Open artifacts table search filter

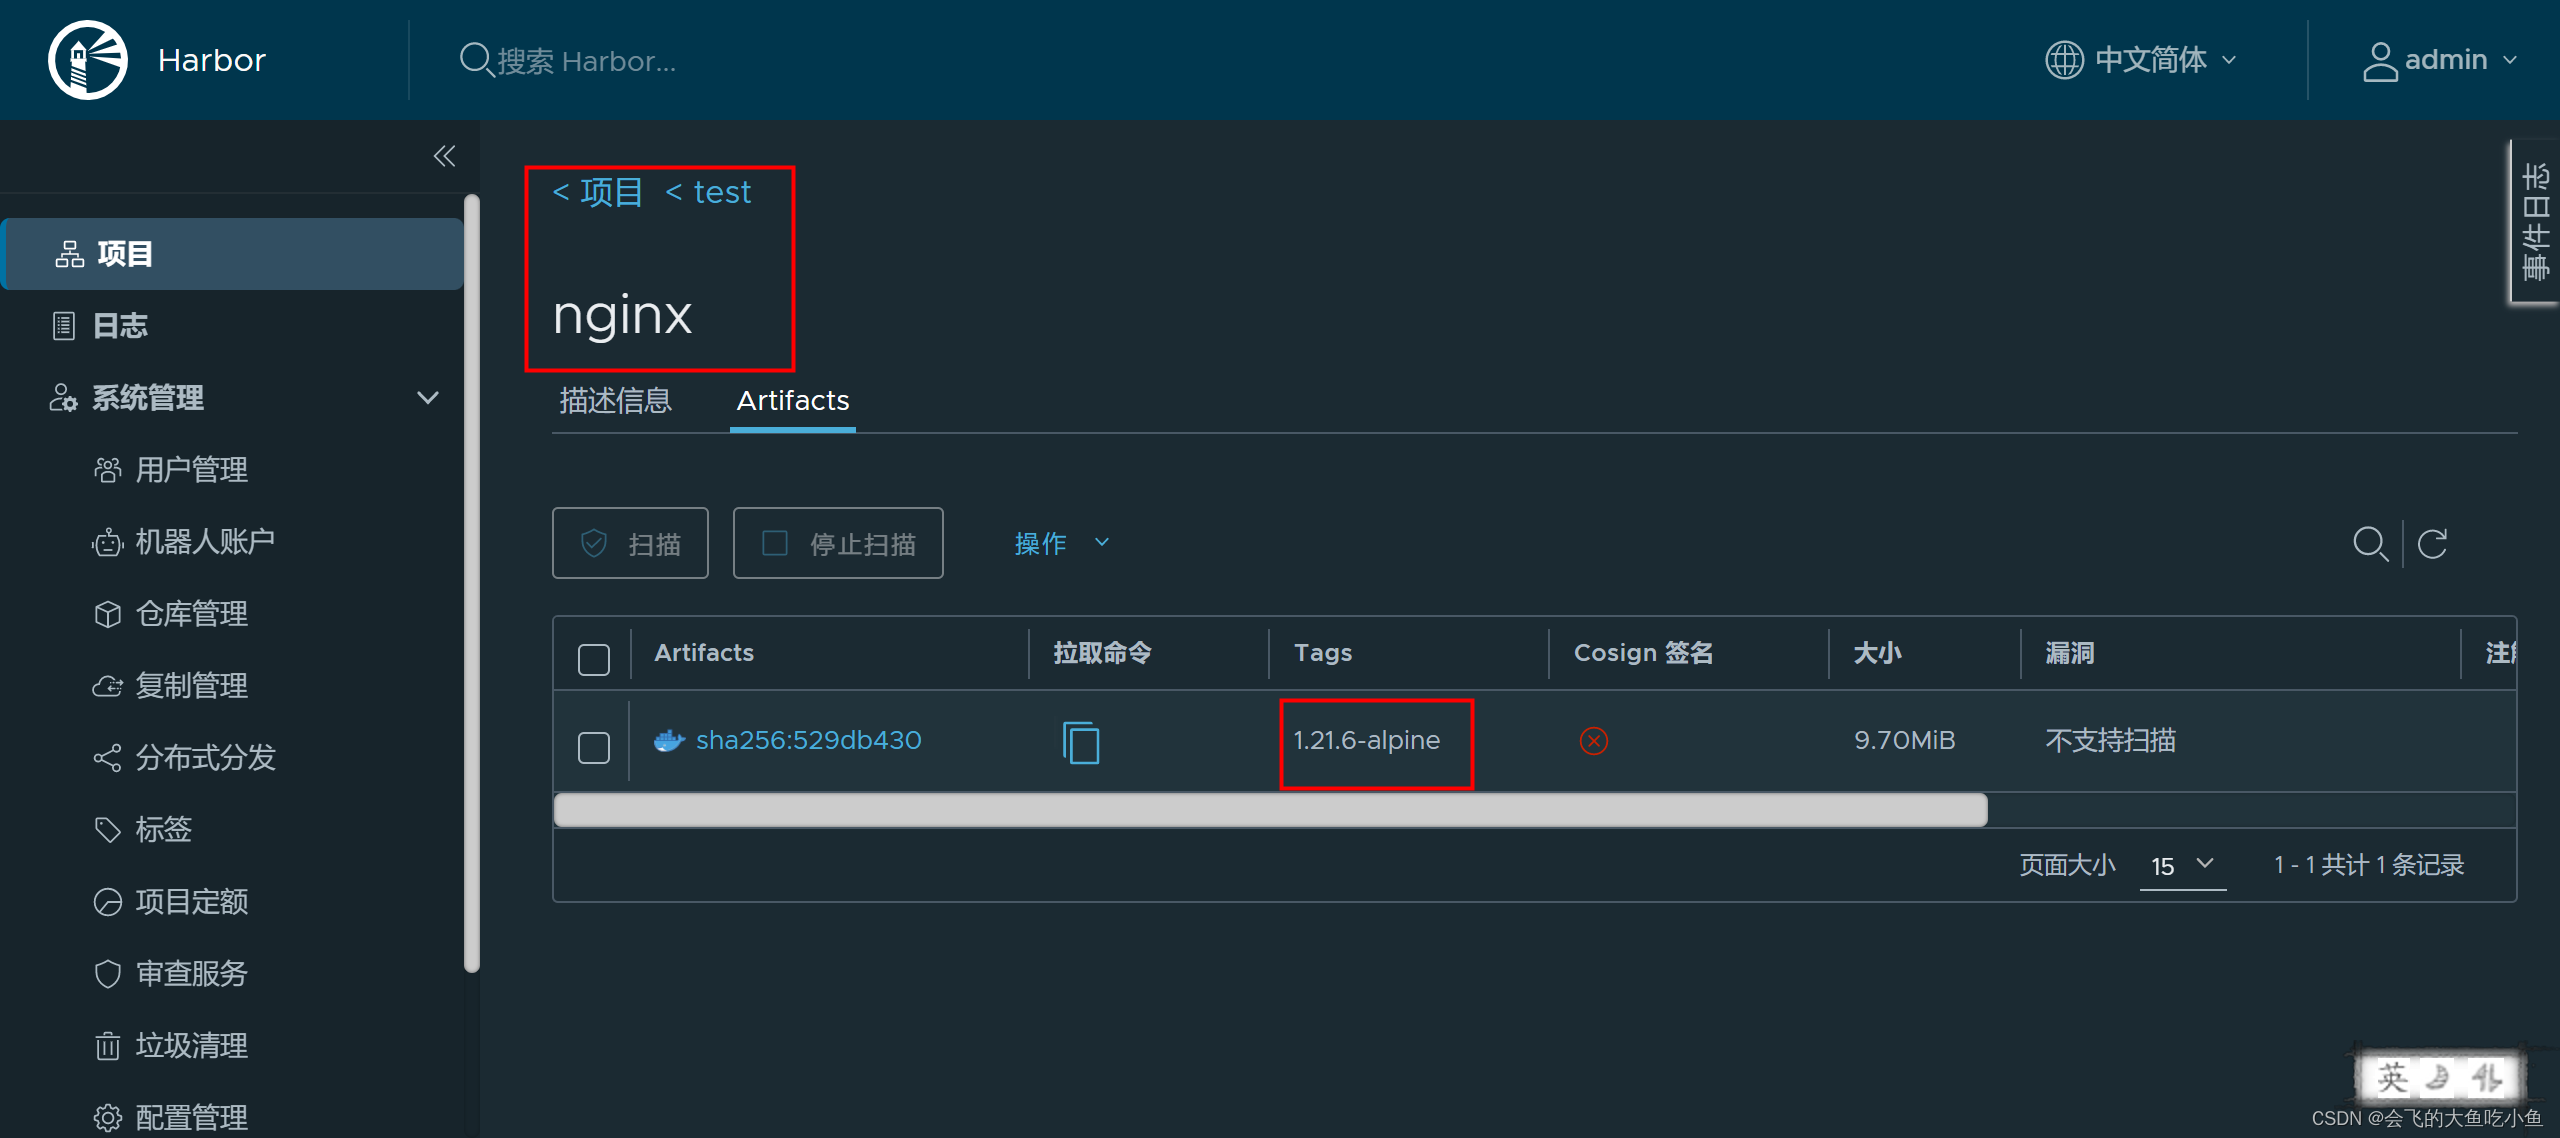point(2370,544)
